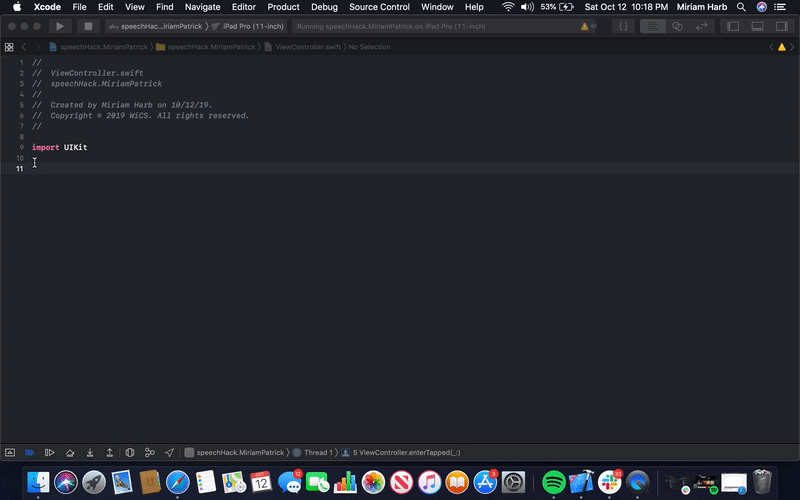Select the Standard editor button
The image size is (800, 500).
653,26
